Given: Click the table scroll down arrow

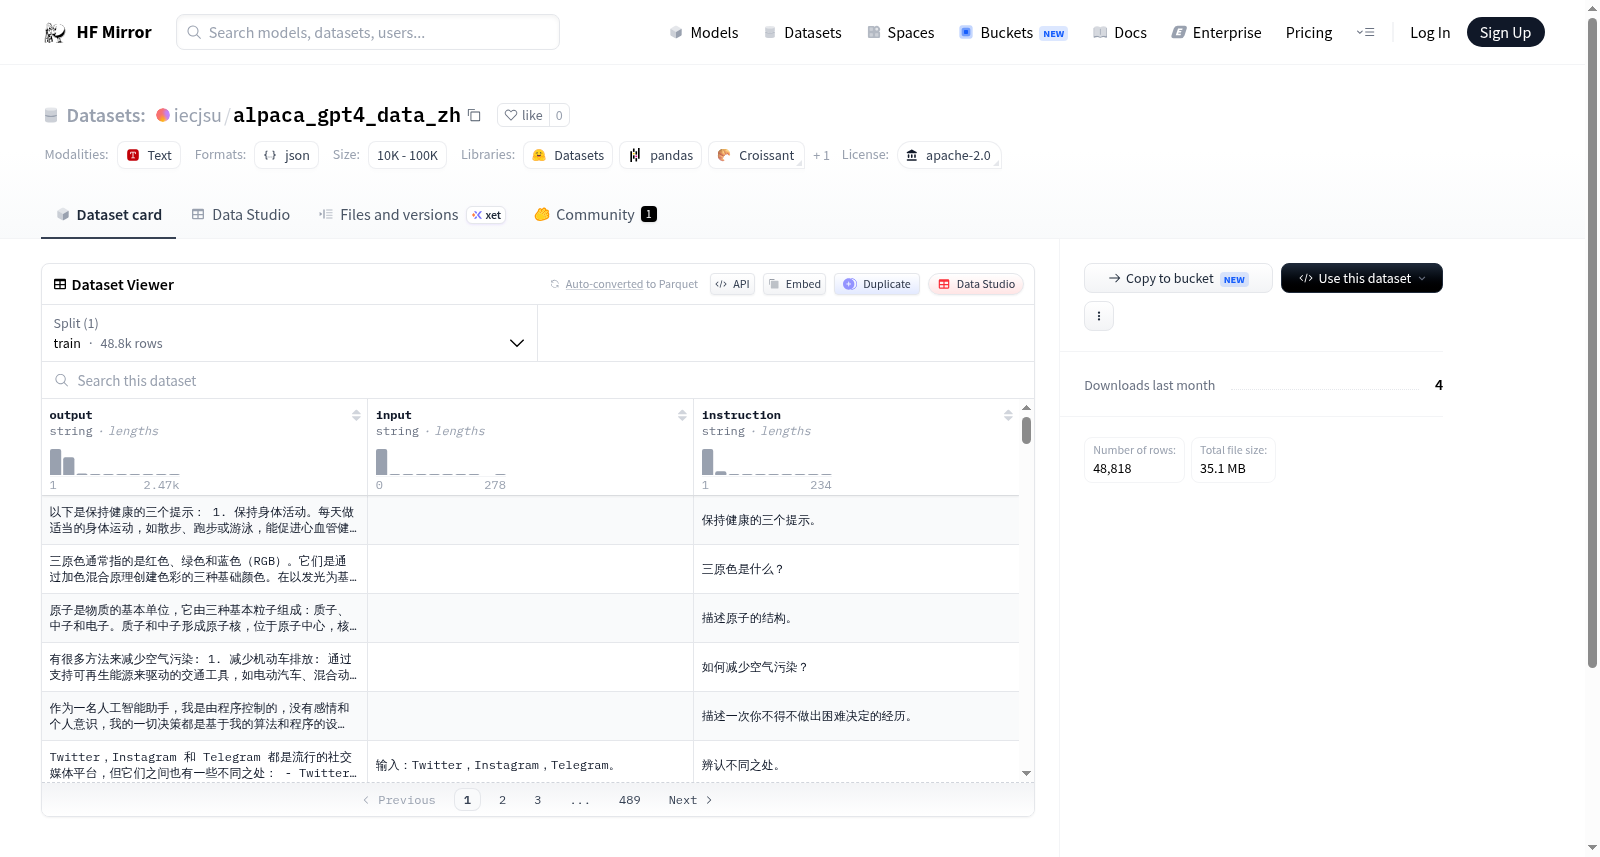Looking at the screenshot, I should click(x=1026, y=773).
